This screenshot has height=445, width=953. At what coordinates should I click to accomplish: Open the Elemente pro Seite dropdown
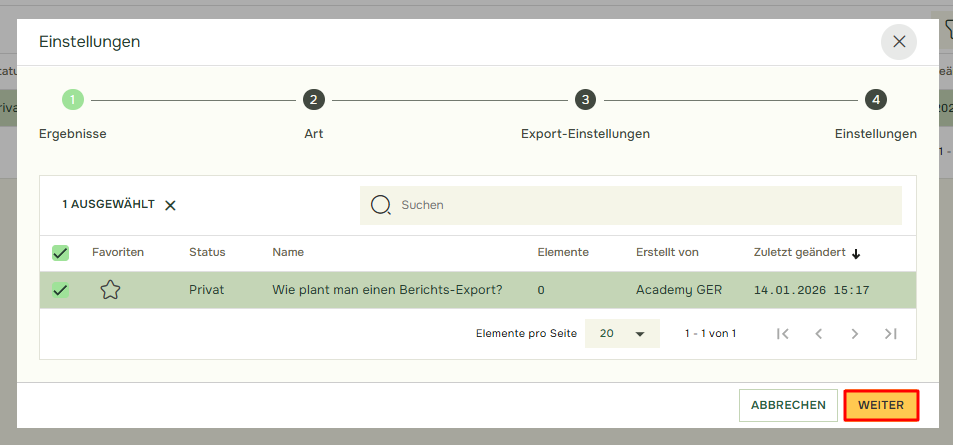pyautogui.click(x=622, y=334)
